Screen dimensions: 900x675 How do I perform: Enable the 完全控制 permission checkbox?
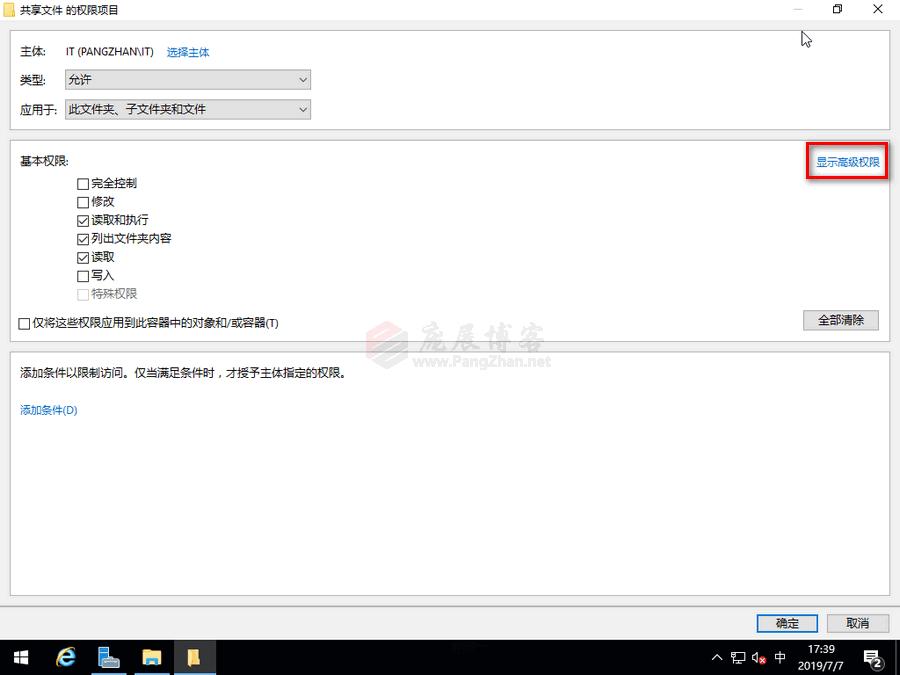[83, 183]
